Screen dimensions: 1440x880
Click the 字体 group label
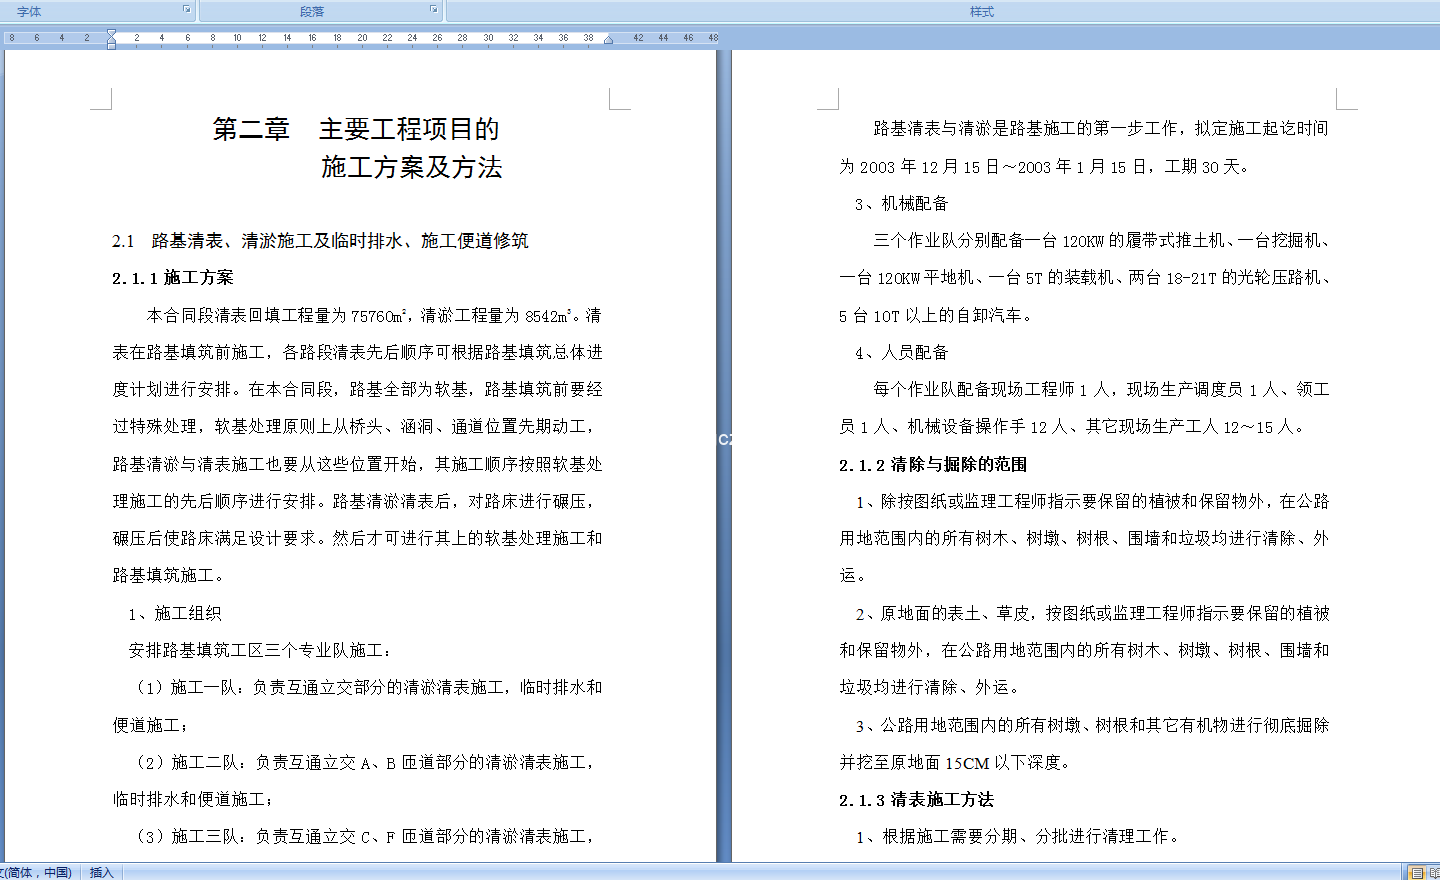click(x=29, y=12)
